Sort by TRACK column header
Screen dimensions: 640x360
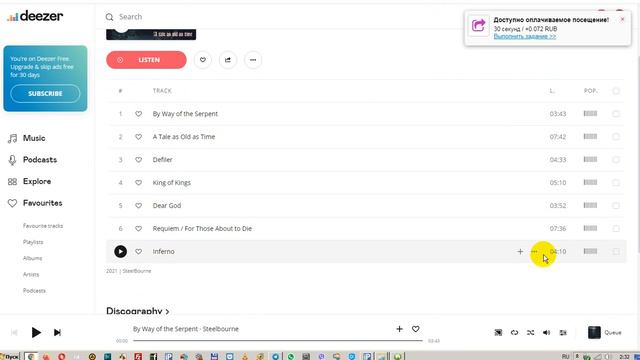(162, 91)
